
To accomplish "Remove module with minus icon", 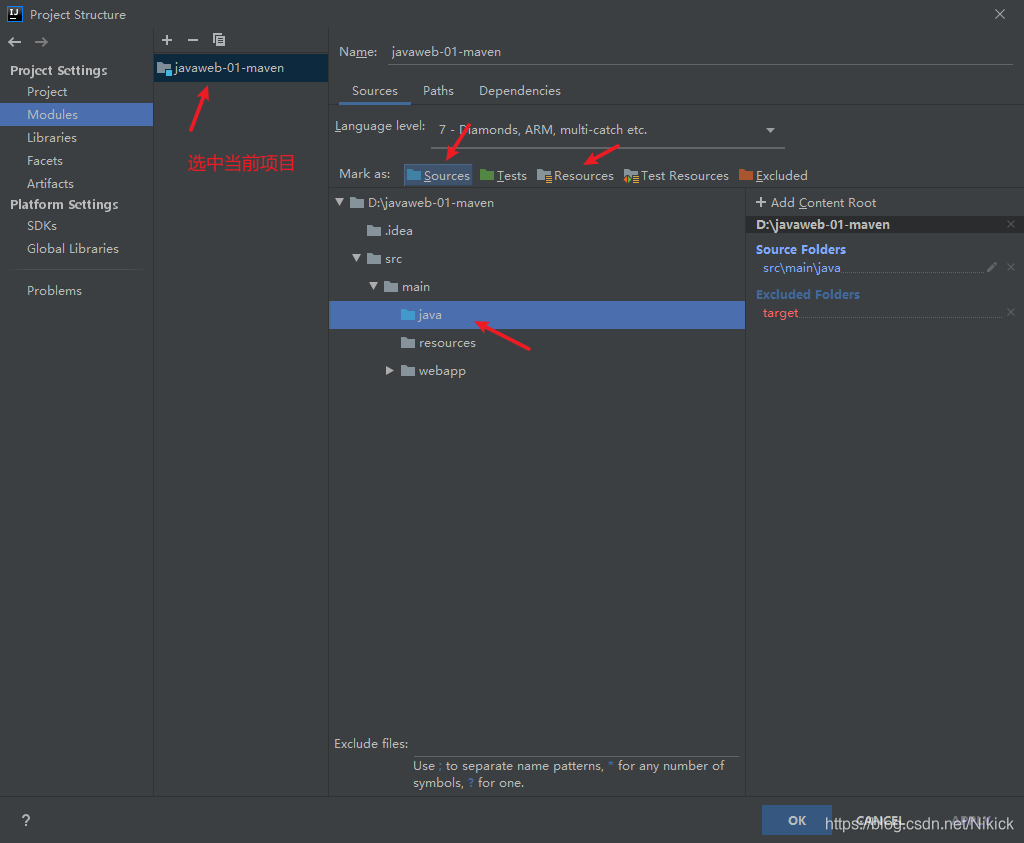I will coord(193,40).
